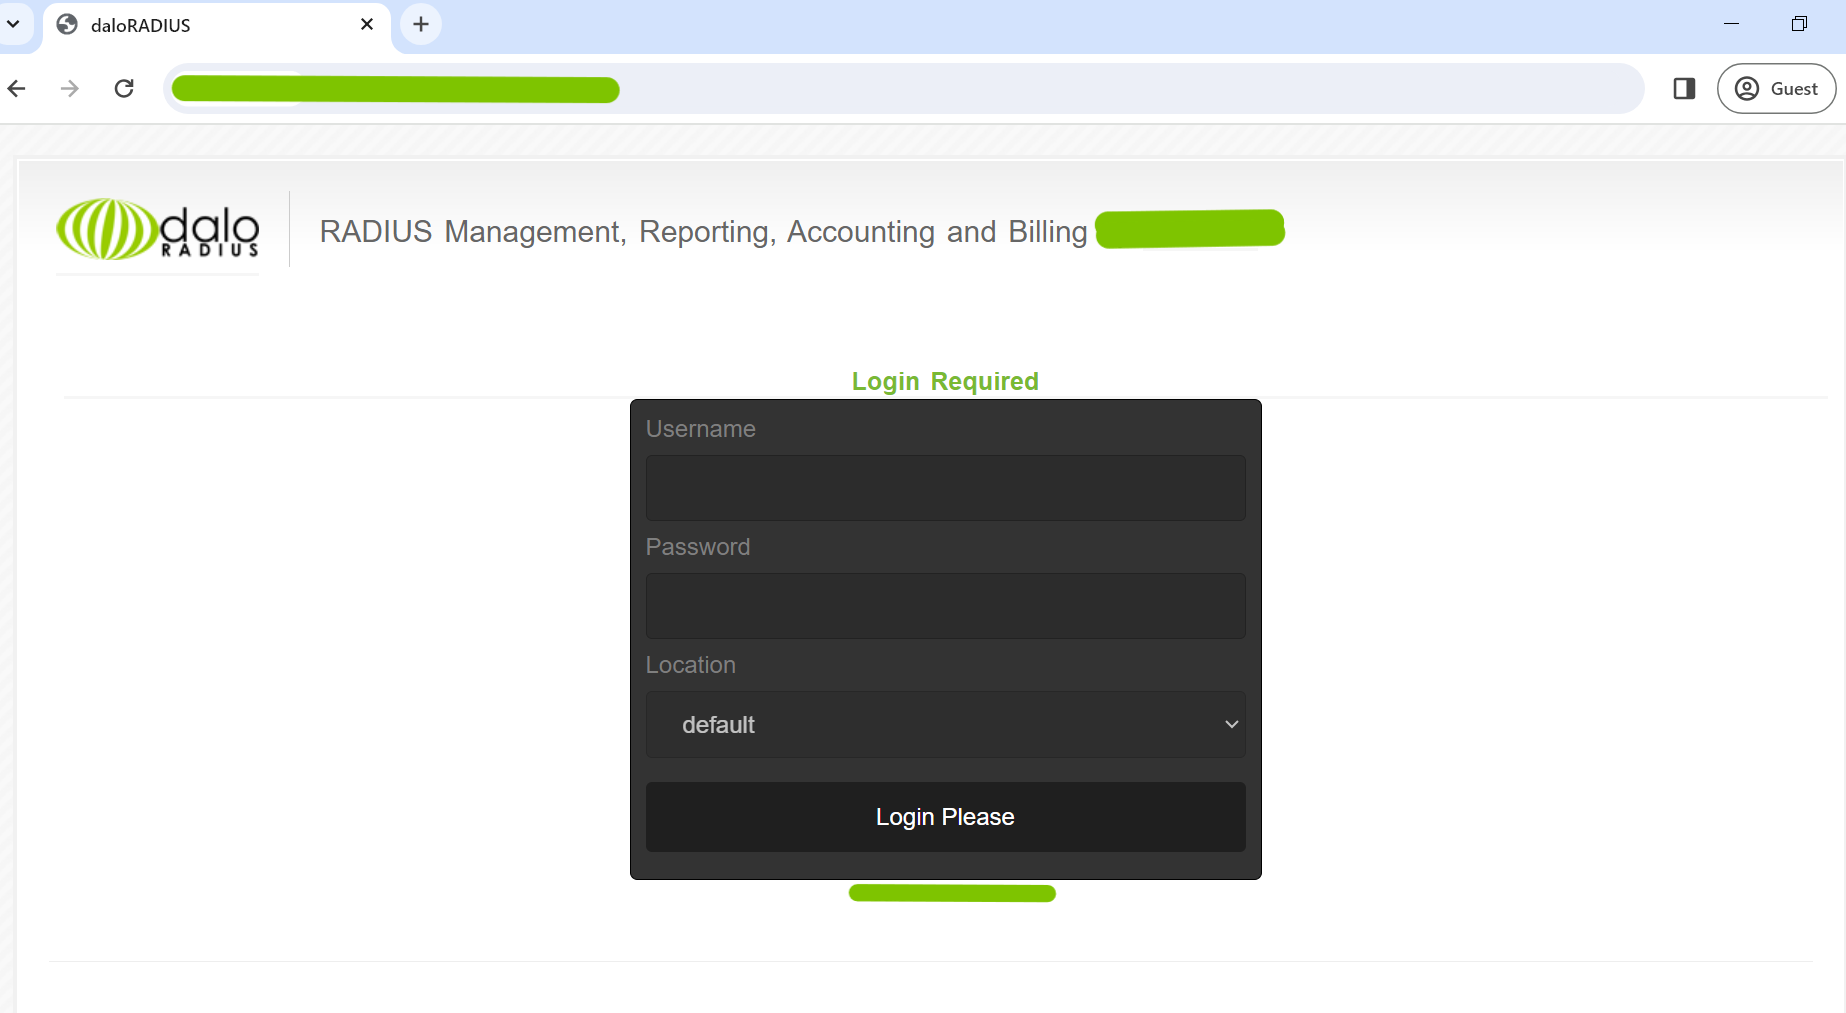
Task: Click the daloRADIUS logo
Action: point(158,229)
